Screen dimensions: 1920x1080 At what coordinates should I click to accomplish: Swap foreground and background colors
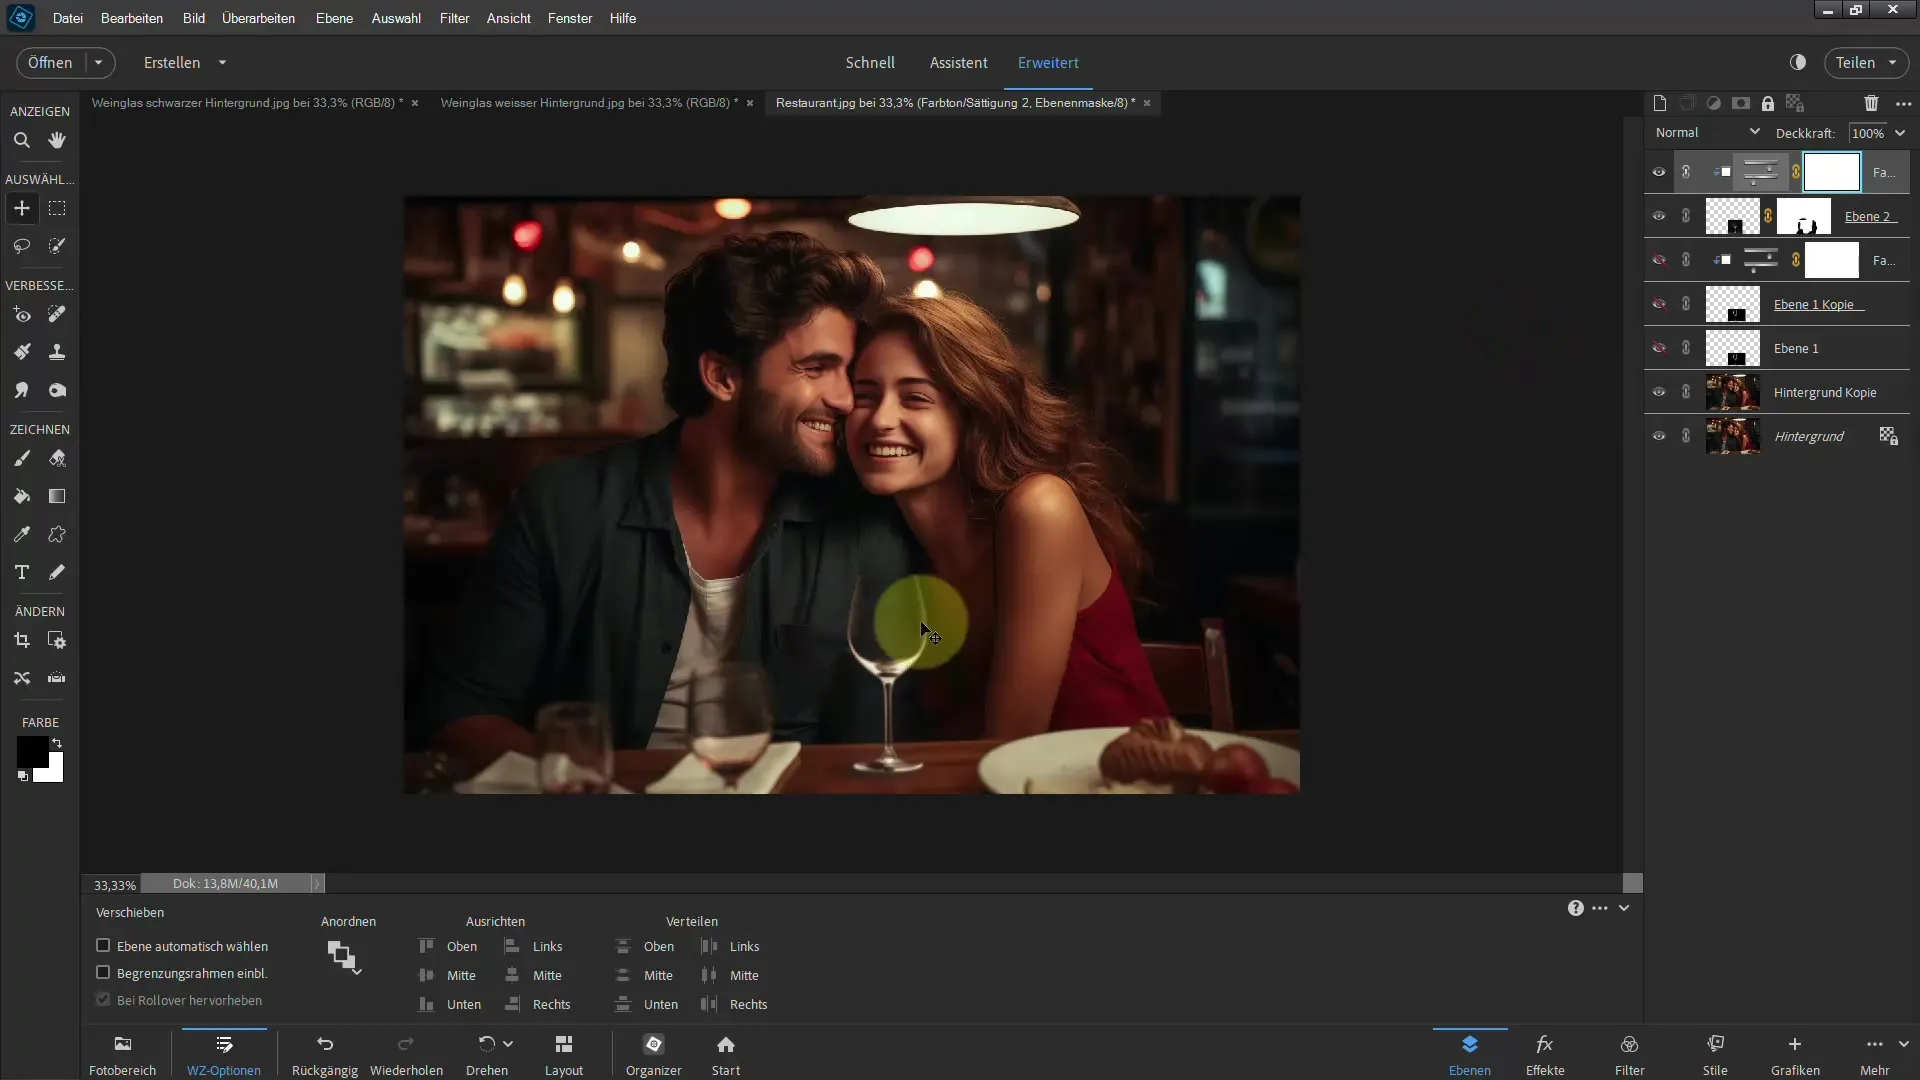[x=57, y=743]
